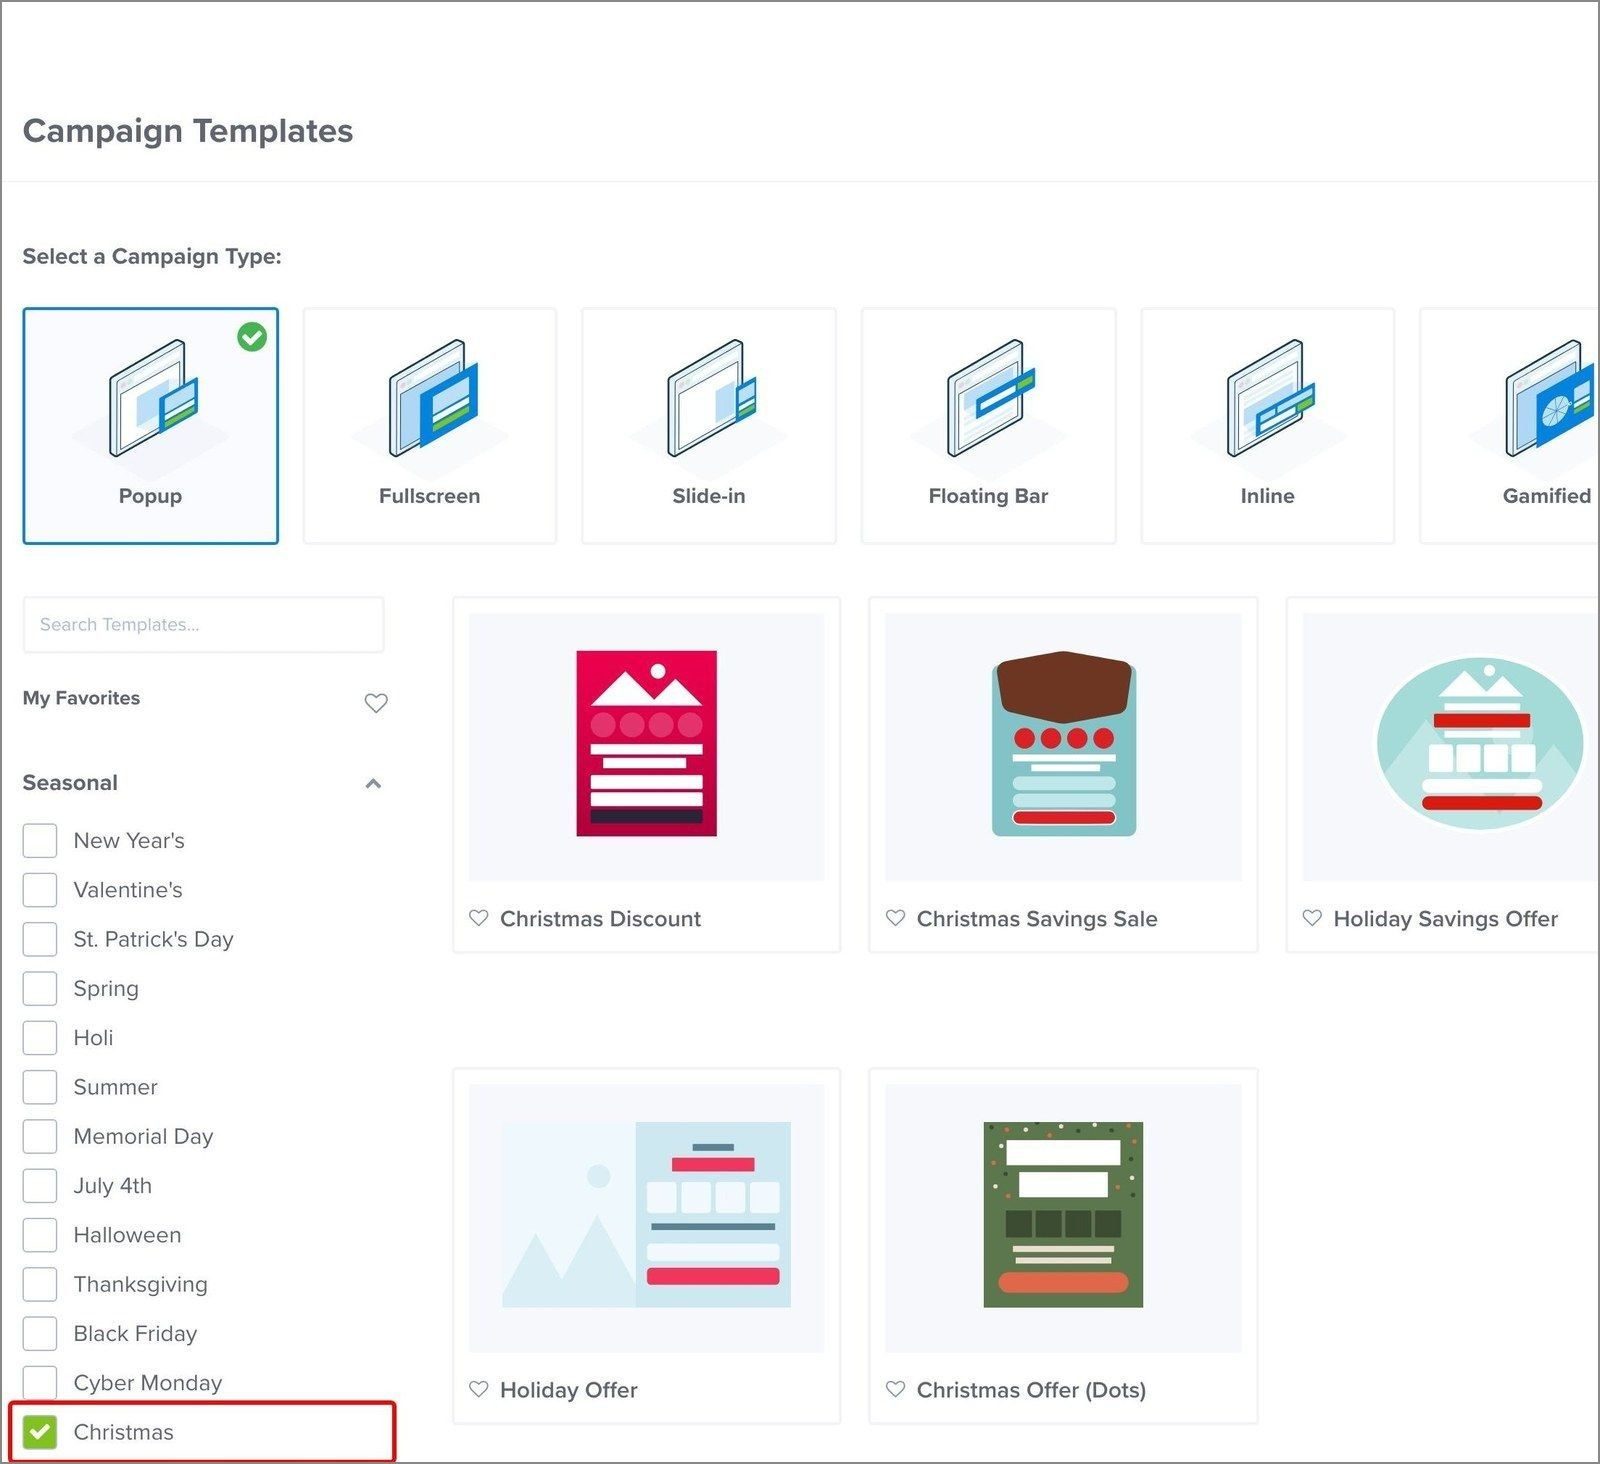
Task: Tick the St. Patrick's Day checkbox
Action: (x=40, y=939)
